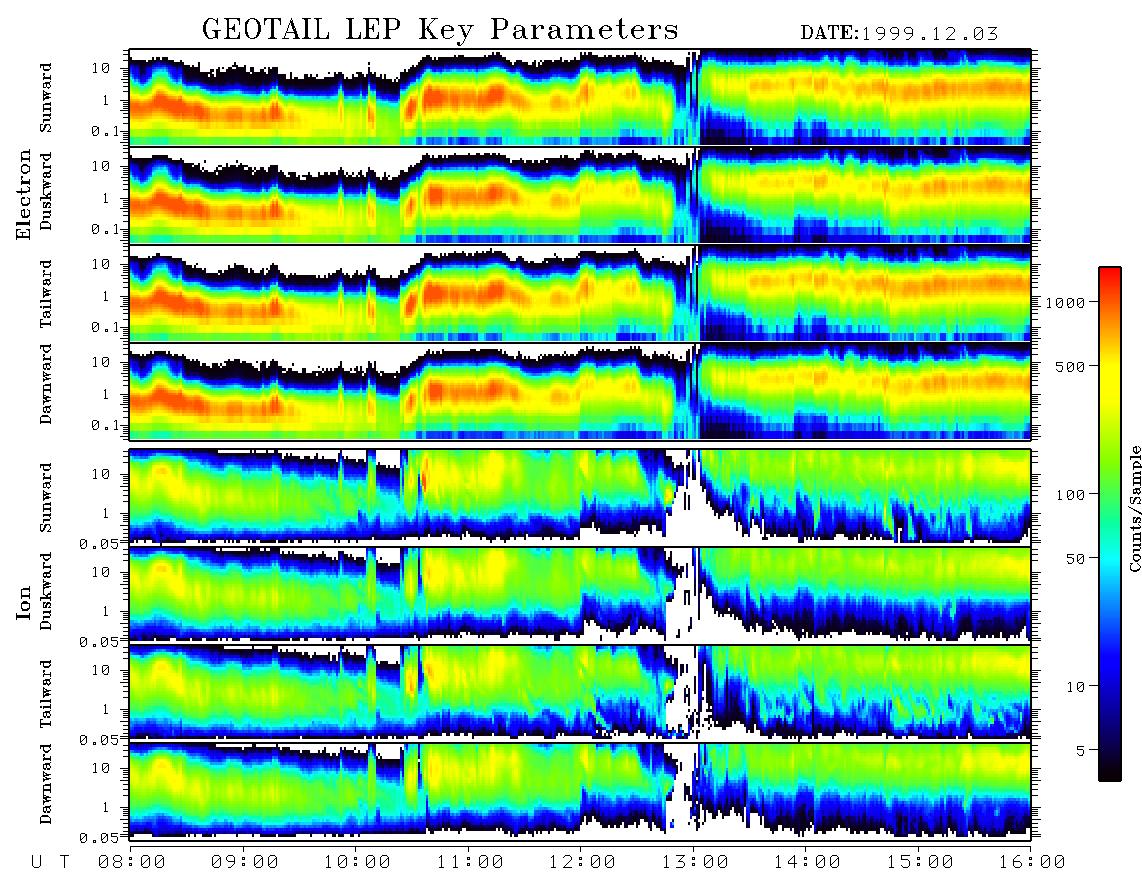Screen dimensions: 1142x880
Task: Click the 09:00 time tick label
Action: [x=244, y=862]
